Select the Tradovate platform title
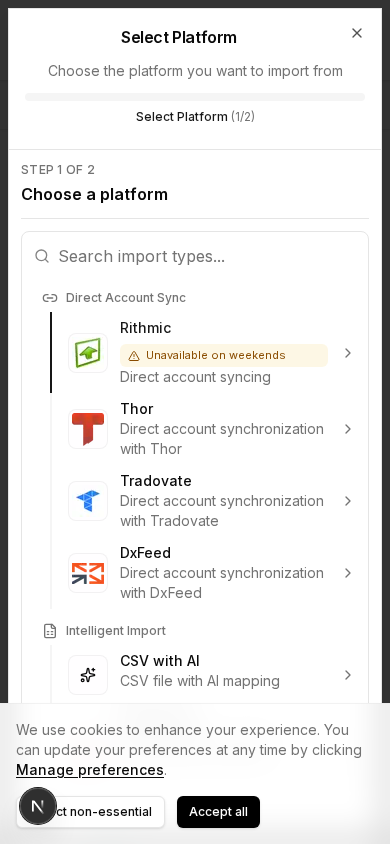This screenshot has height=844, width=390. 156,481
